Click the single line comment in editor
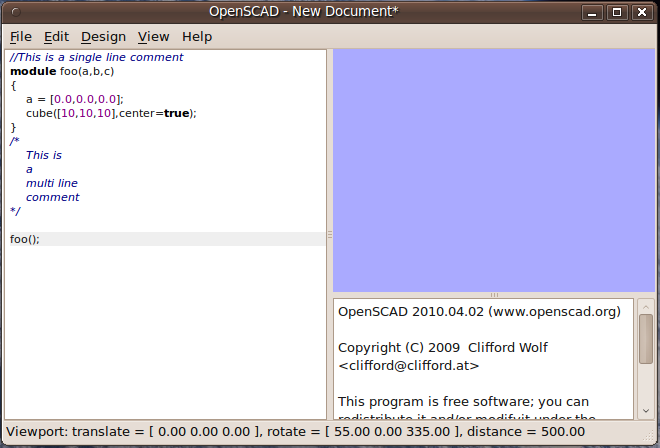The width and height of the screenshot is (660, 448). click(x=97, y=57)
